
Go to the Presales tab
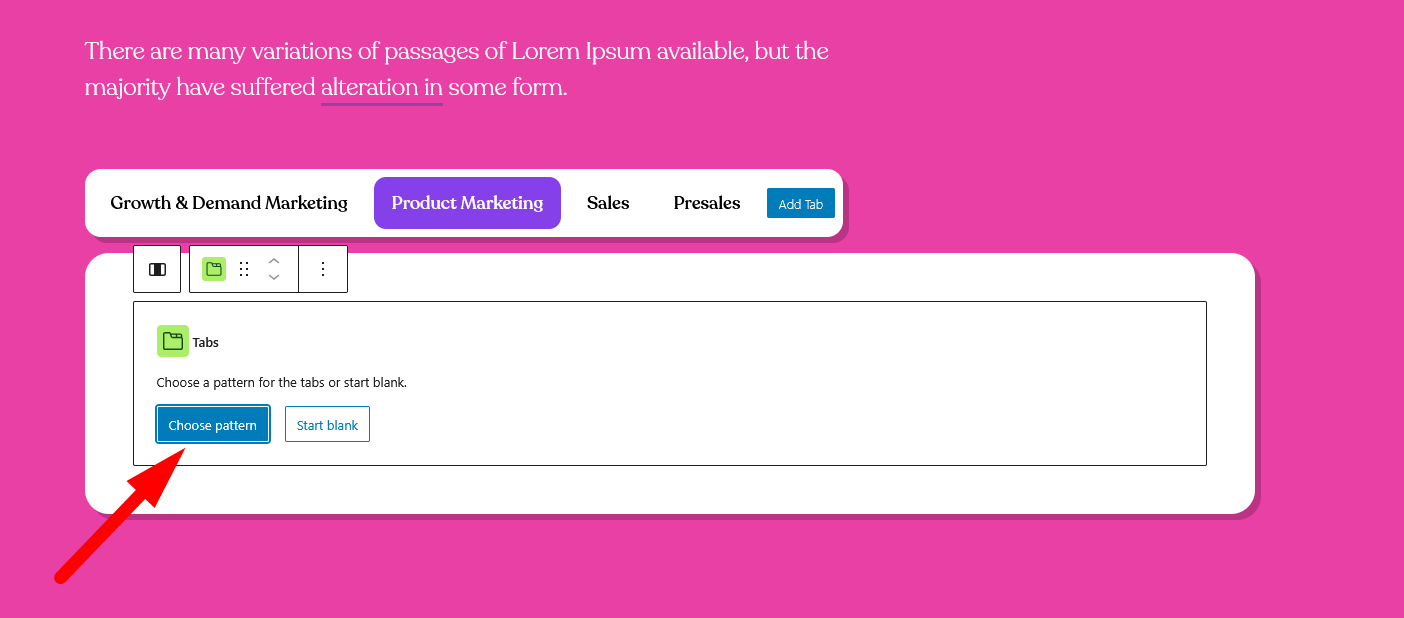pyautogui.click(x=707, y=203)
